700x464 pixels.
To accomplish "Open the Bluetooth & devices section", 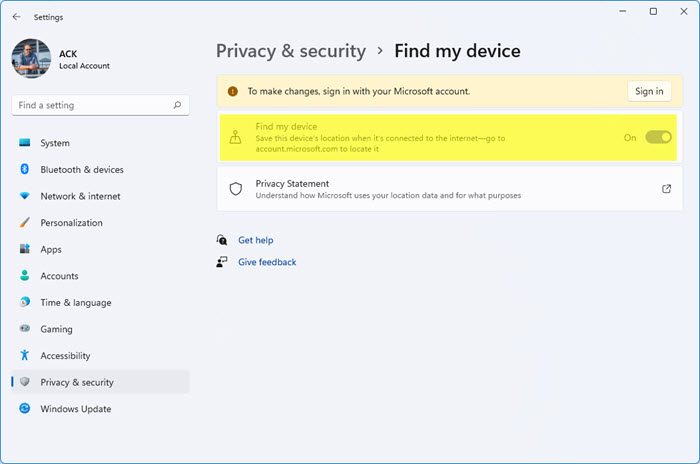I will tap(100, 170).
